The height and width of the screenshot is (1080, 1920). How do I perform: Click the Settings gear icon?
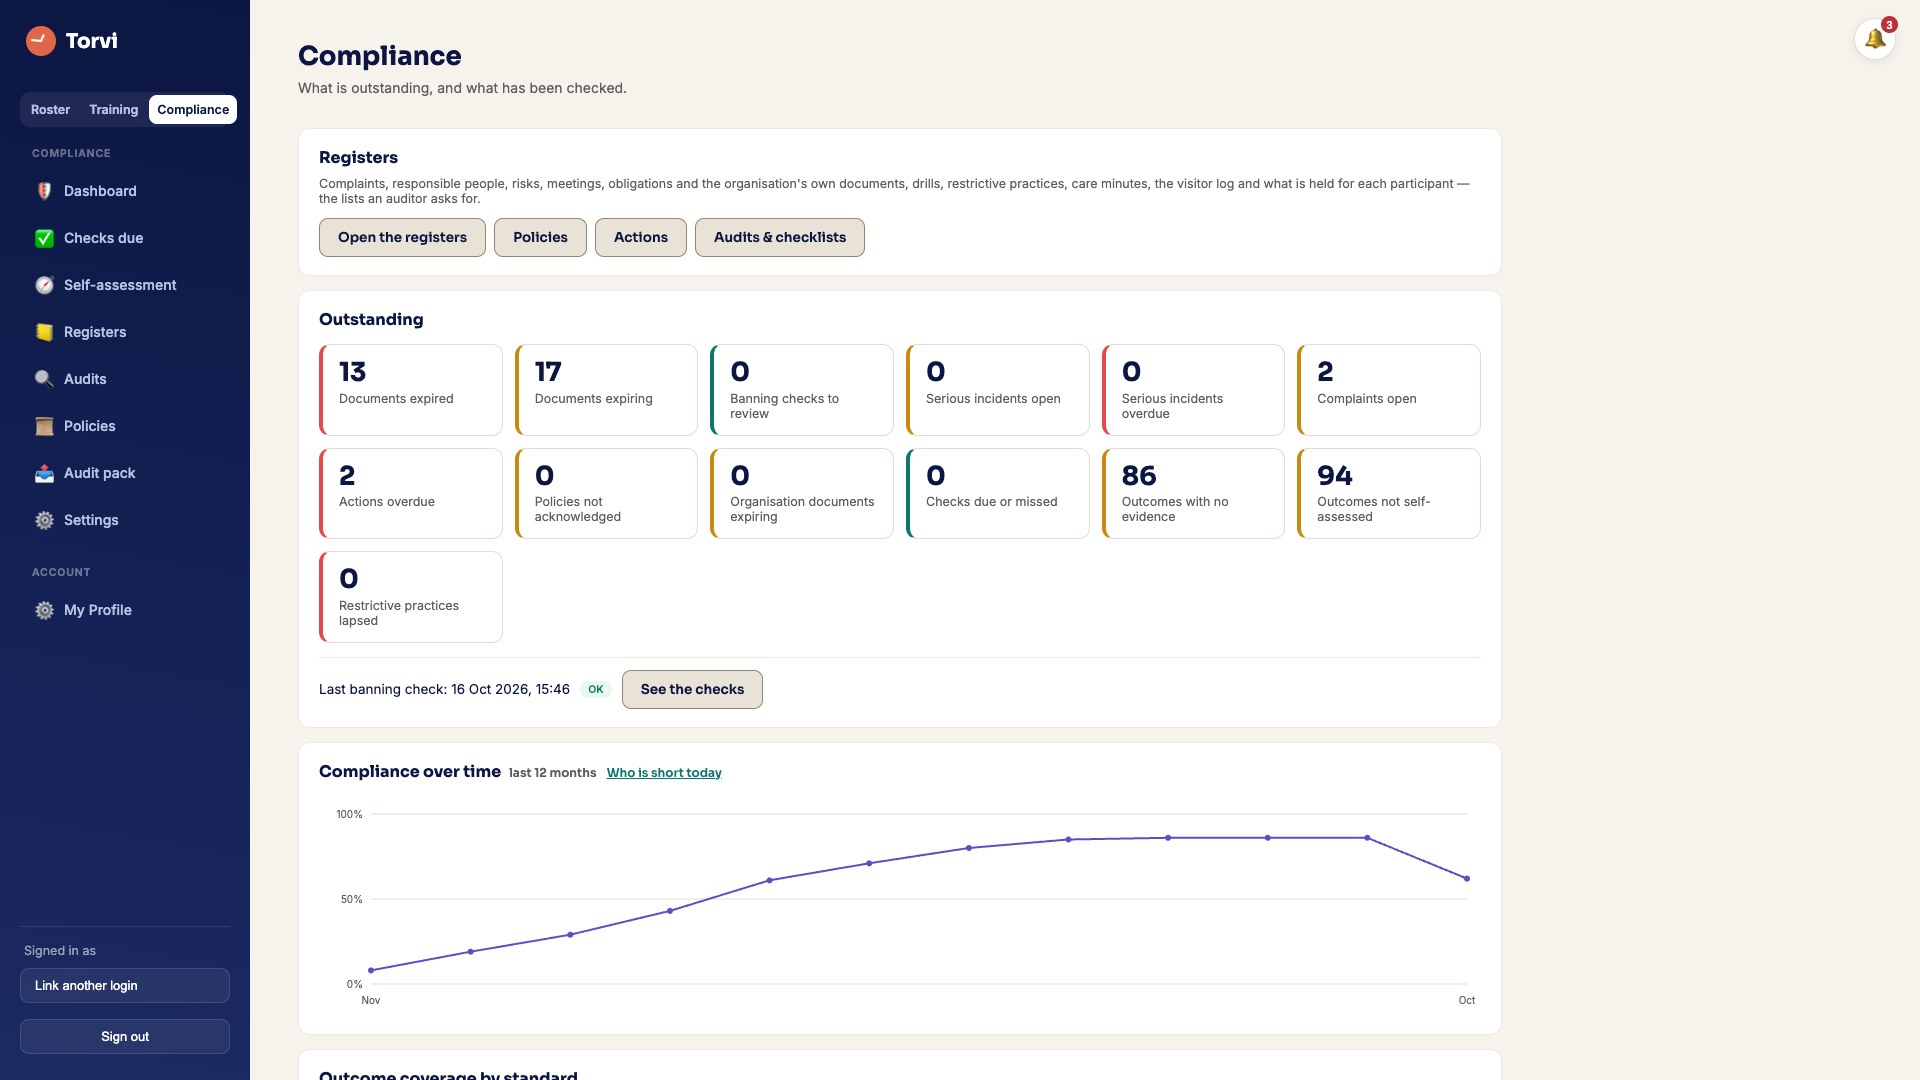(x=44, y=520)
